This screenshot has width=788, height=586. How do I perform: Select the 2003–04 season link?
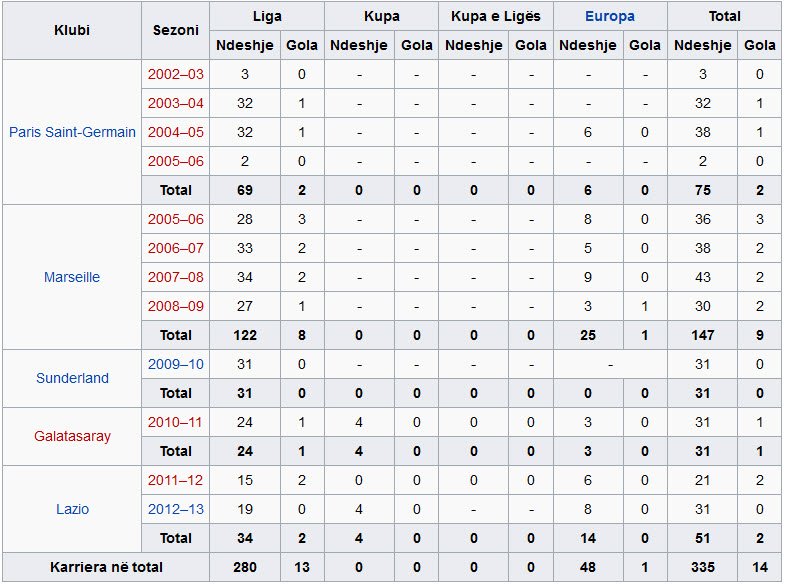(175, 103)
